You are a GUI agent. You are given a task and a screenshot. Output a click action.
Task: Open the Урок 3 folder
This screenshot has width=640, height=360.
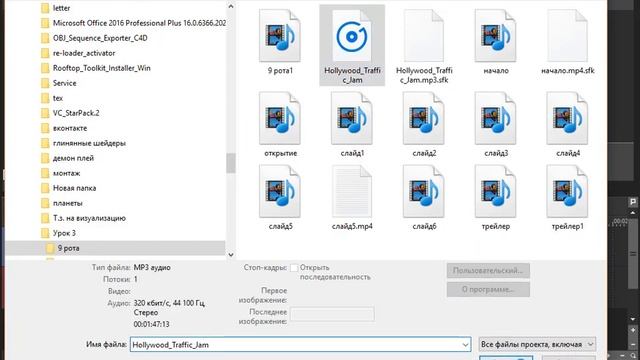point(58,233)
